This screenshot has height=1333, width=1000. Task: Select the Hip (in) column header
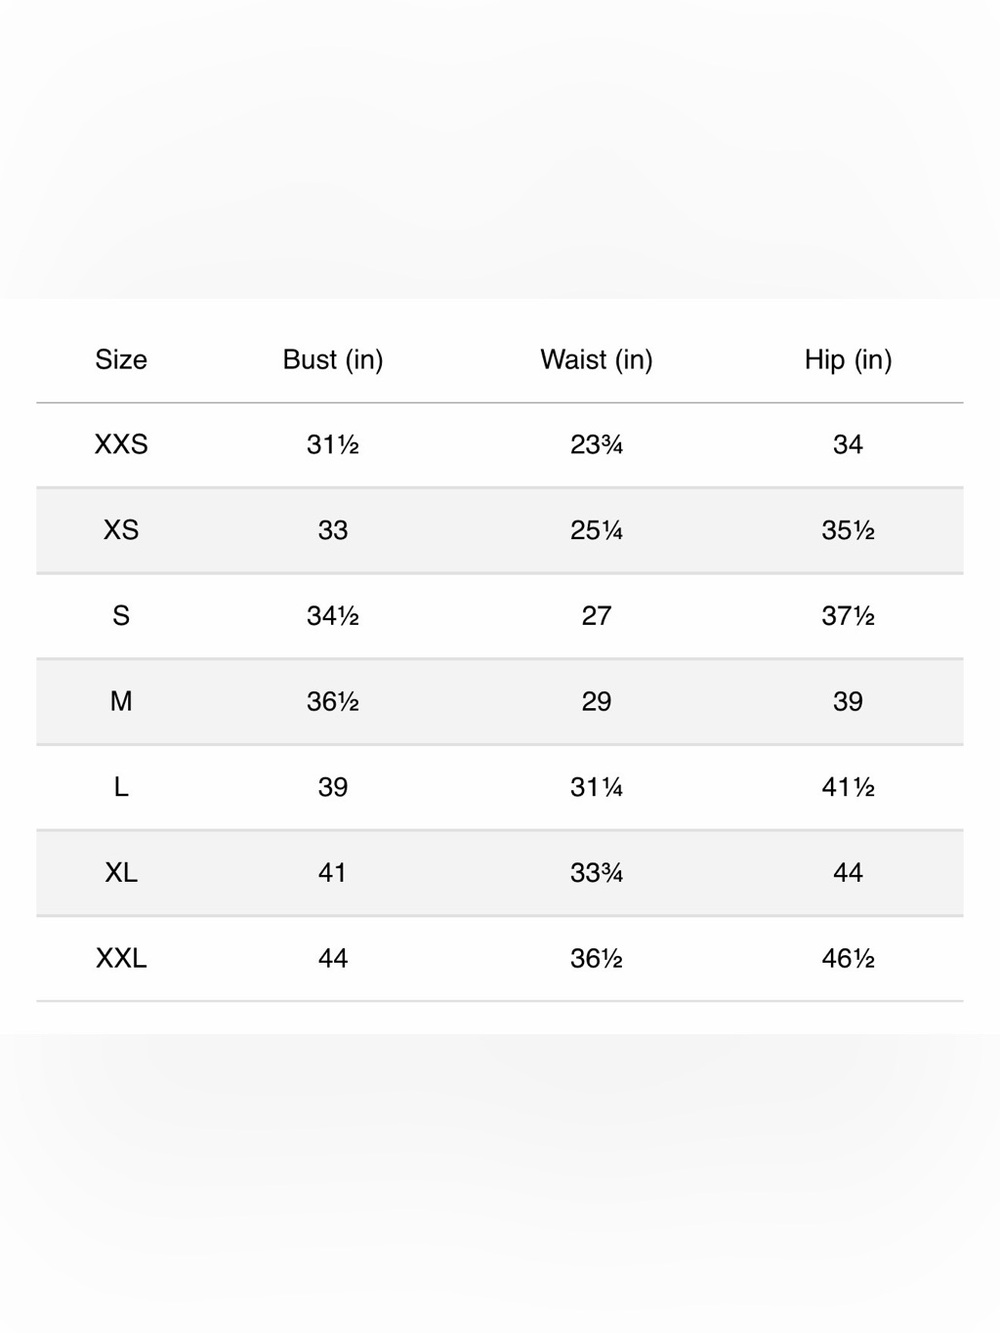(x=848, y=360)
